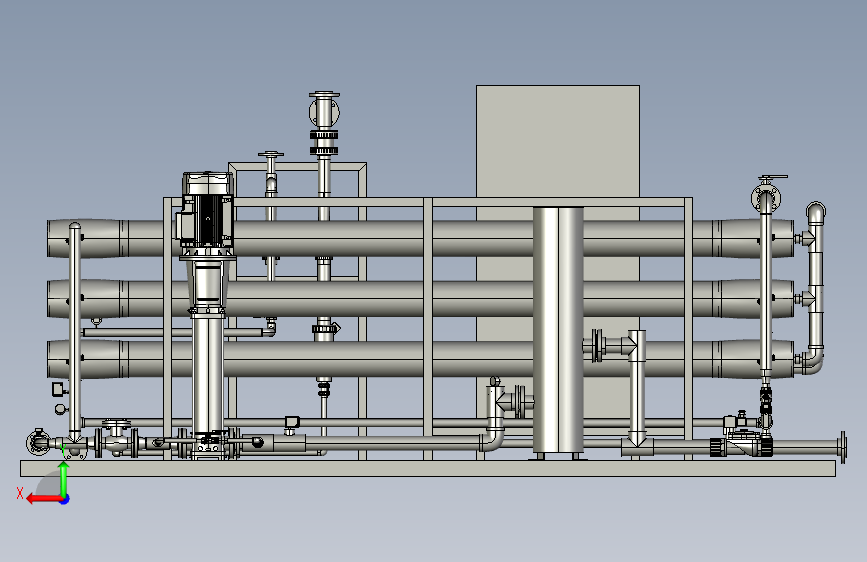This screenshot has height=562, width=867.
Task: Select the black pump motor housing
Action: (x=207, y=211)
